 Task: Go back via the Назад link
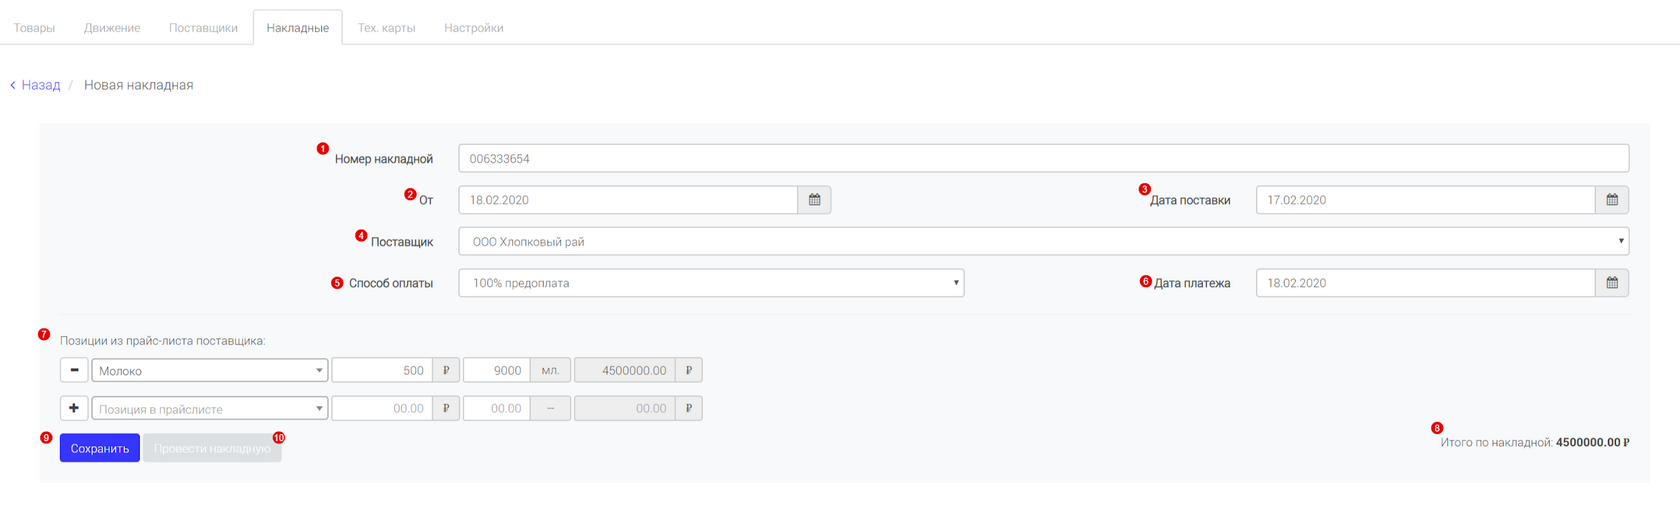pos(41,85)
